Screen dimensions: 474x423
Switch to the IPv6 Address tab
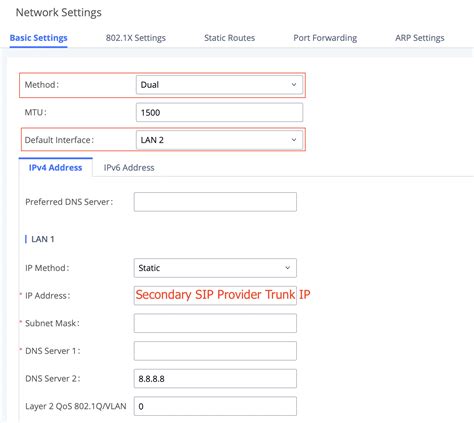129,168
